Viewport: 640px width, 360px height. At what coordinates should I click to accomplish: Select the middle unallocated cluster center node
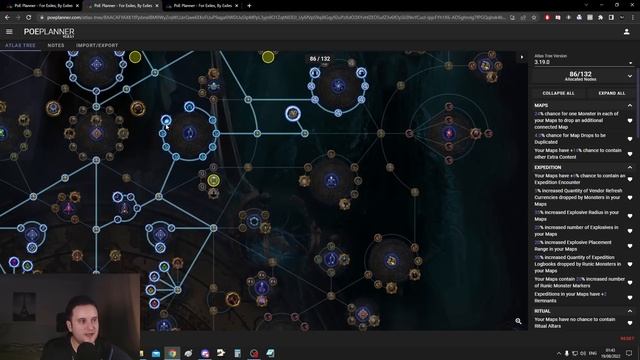[x=331, y=180]
